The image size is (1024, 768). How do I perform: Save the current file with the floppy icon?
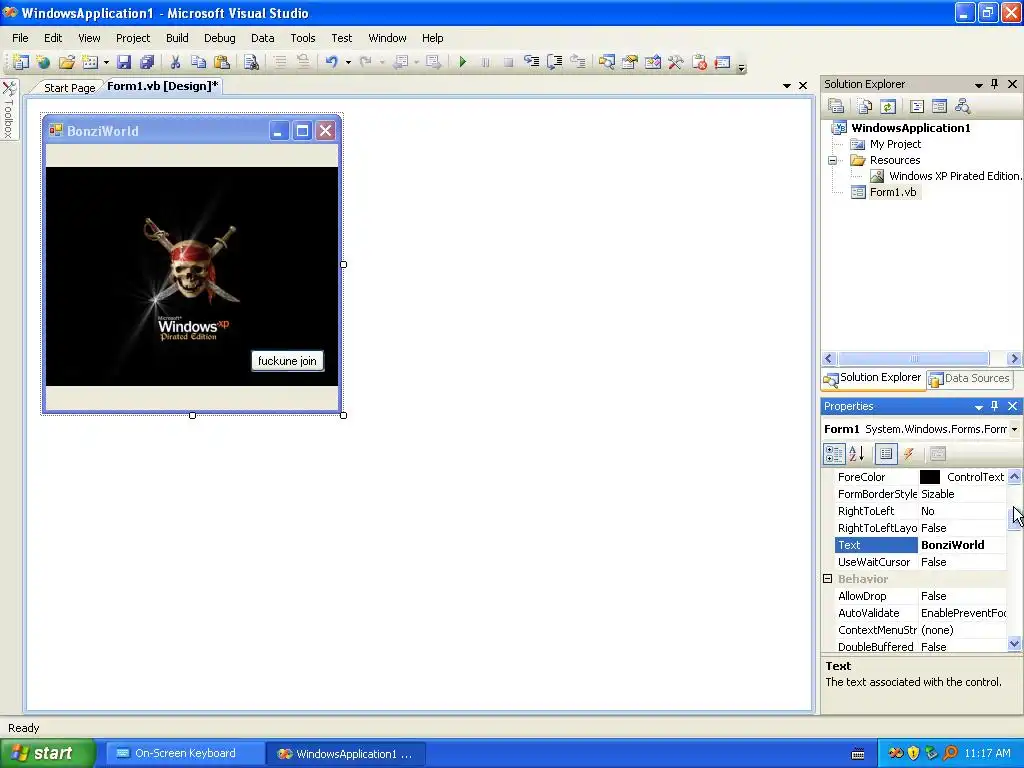coord(123,62)
